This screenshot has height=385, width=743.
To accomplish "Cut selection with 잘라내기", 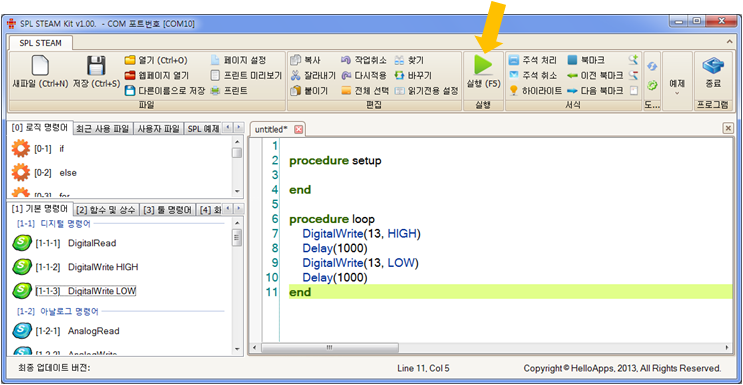I will 313,75.
